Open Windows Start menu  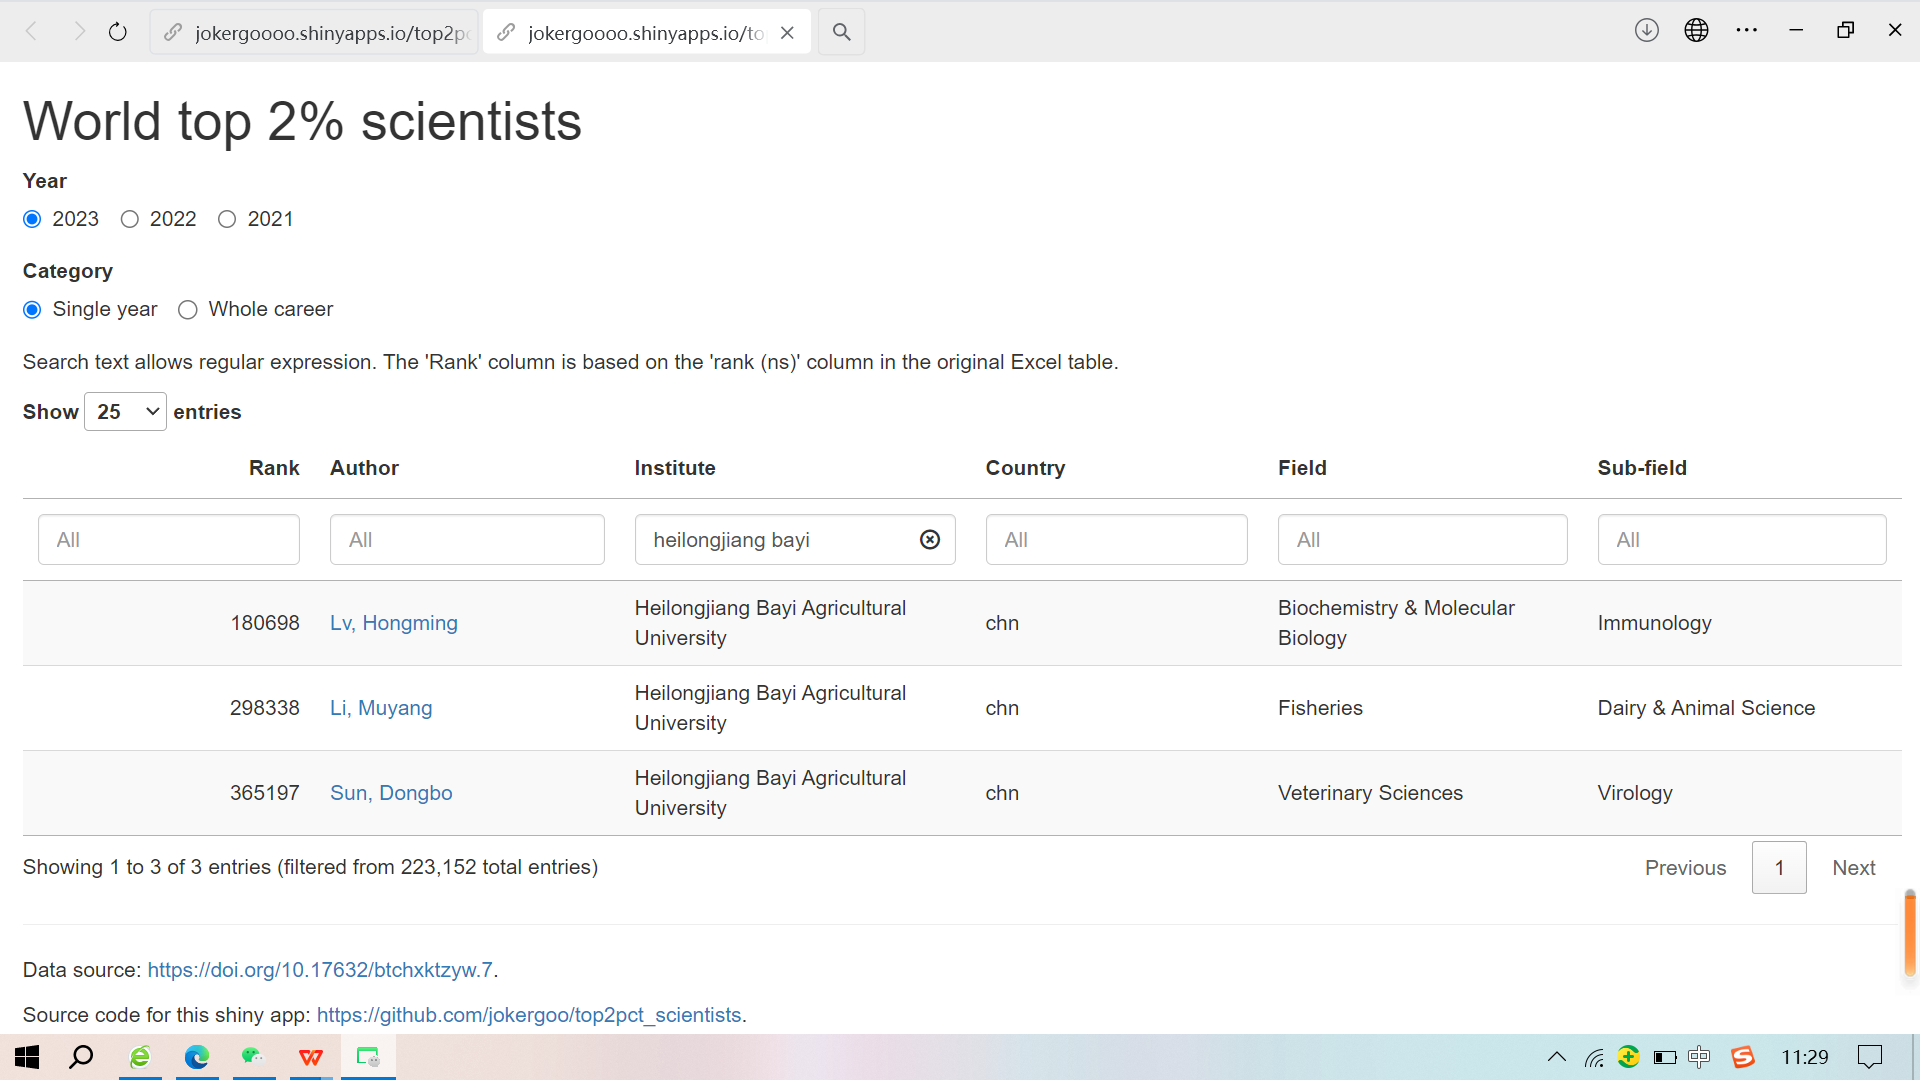27,1057
